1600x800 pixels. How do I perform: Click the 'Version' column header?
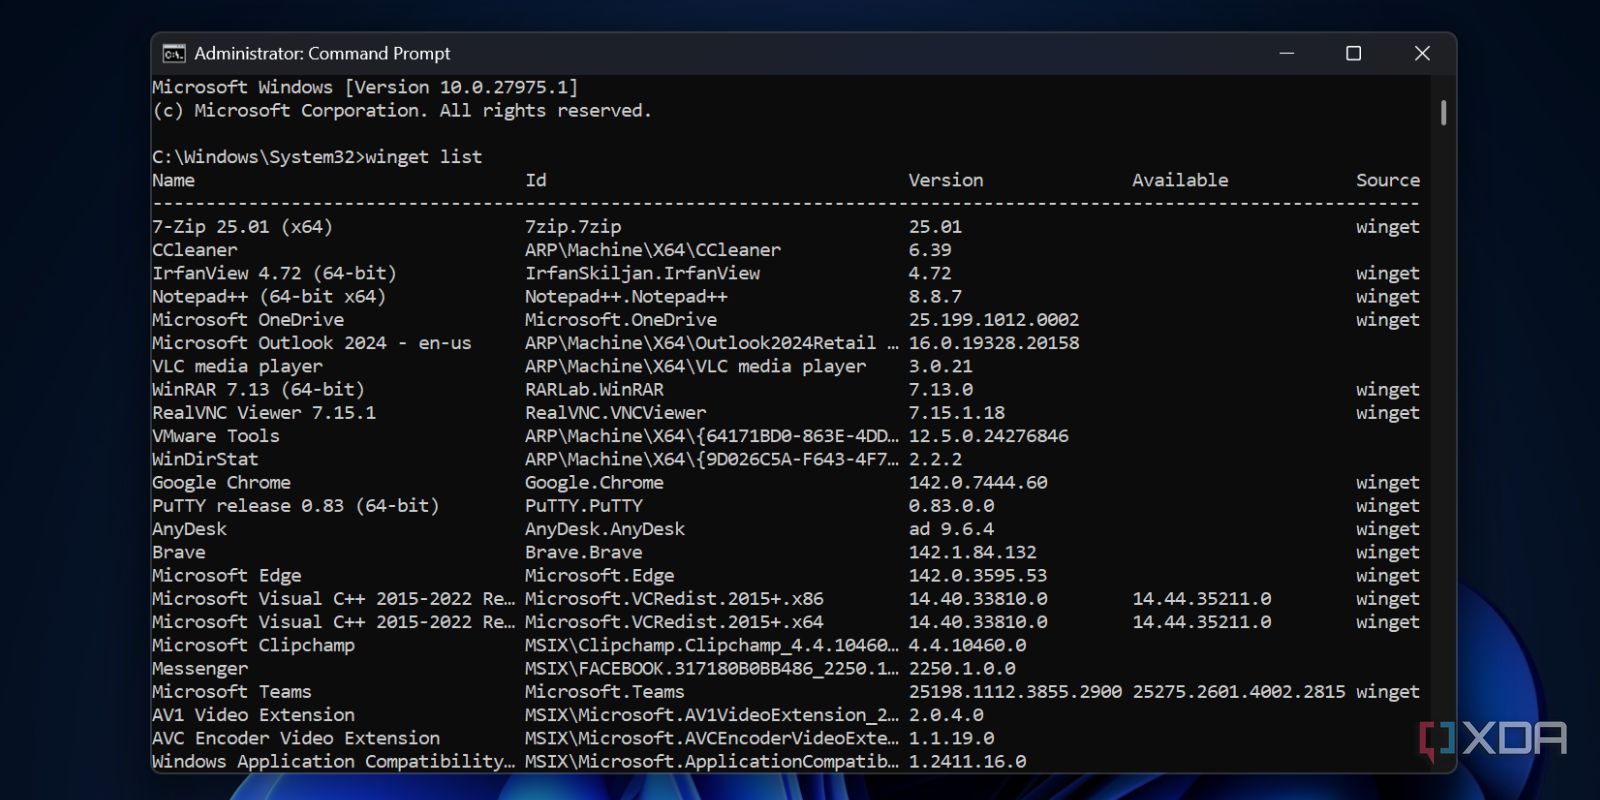click(x=945, y=180)
